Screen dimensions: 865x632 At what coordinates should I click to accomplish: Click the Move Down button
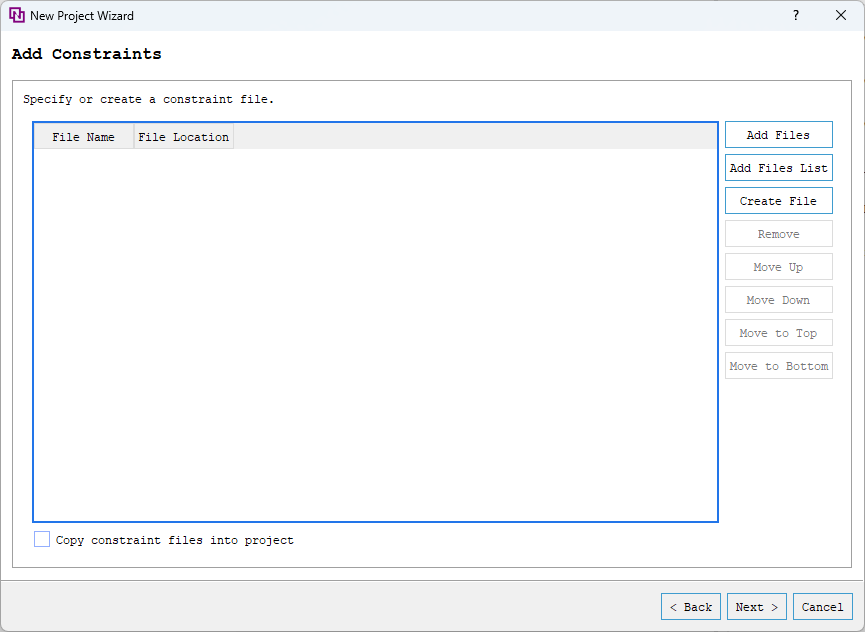click(778, 299)
